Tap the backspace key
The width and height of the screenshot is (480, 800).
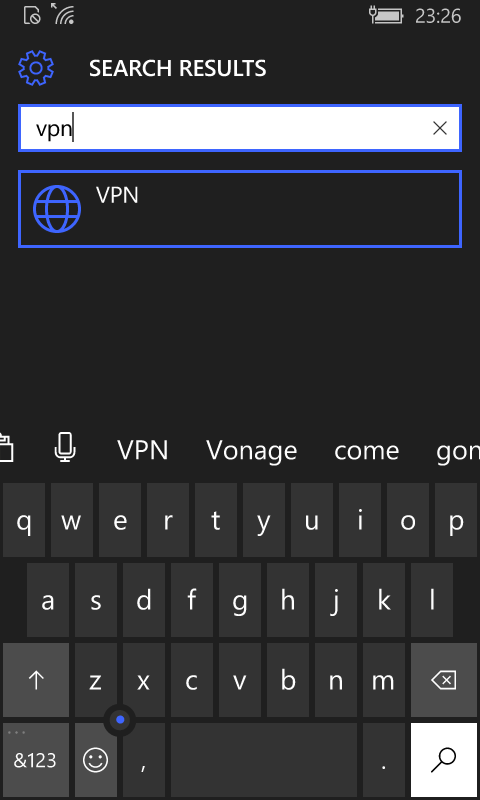tap(444, 680)
